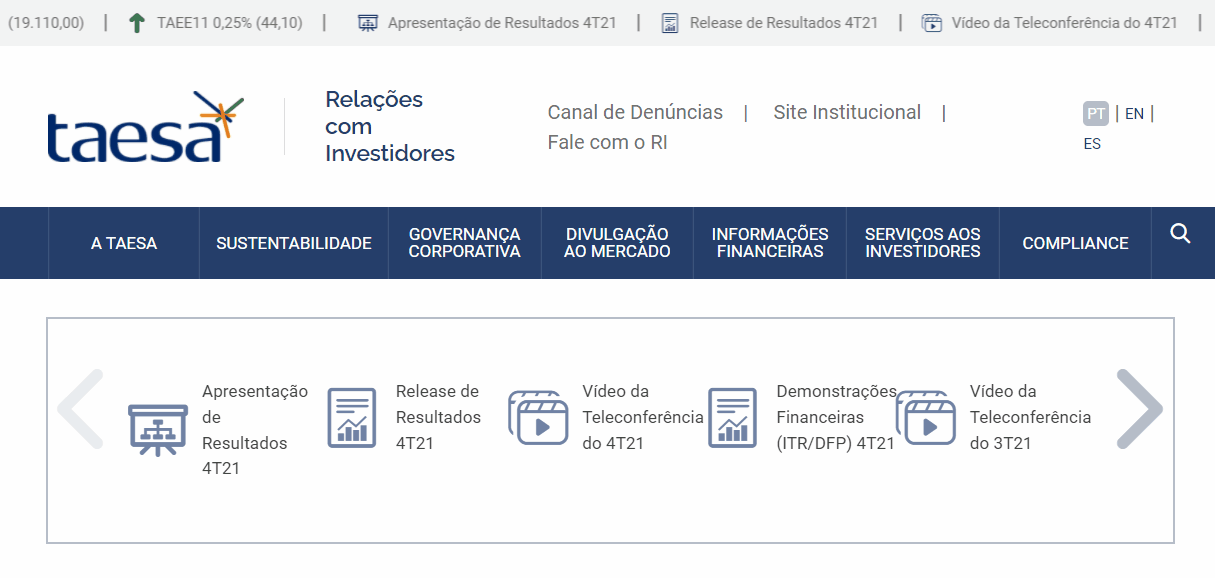Open the Compliance menu item
Viewport: 1215px width, 578px height.
point(1075,243)
